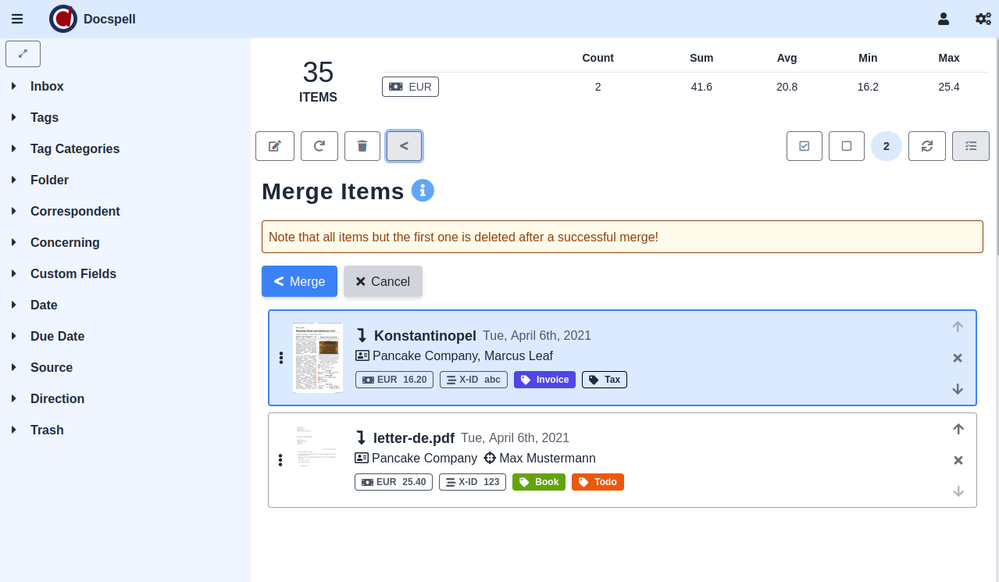Open the user profile menu
This screenshot has width=999, height=582.
pos(943,19)
